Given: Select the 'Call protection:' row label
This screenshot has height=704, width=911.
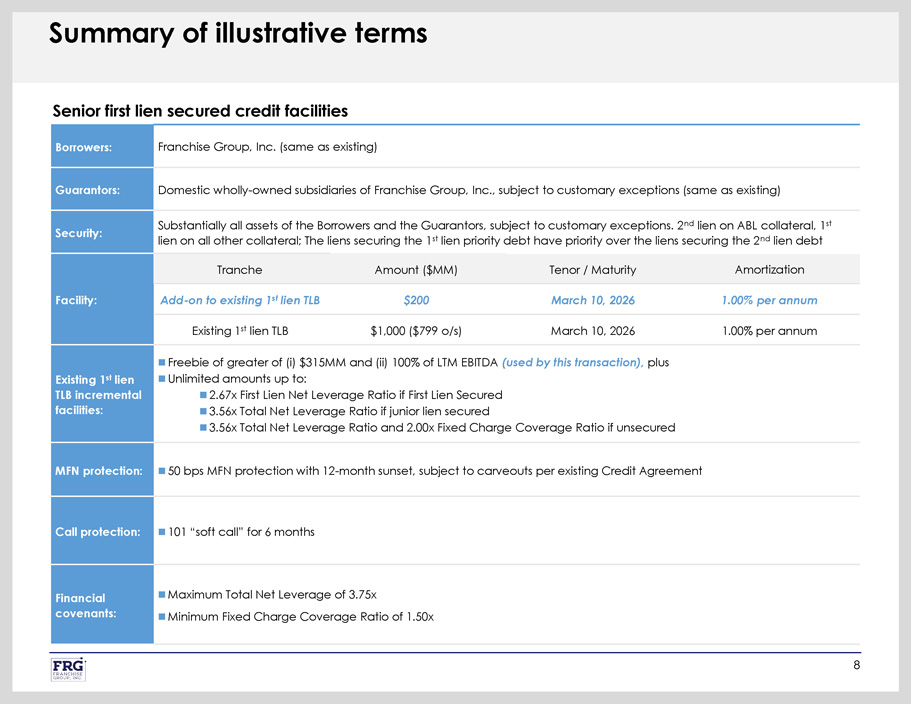Looking at the screenshot, I should [x=98, y=531].
